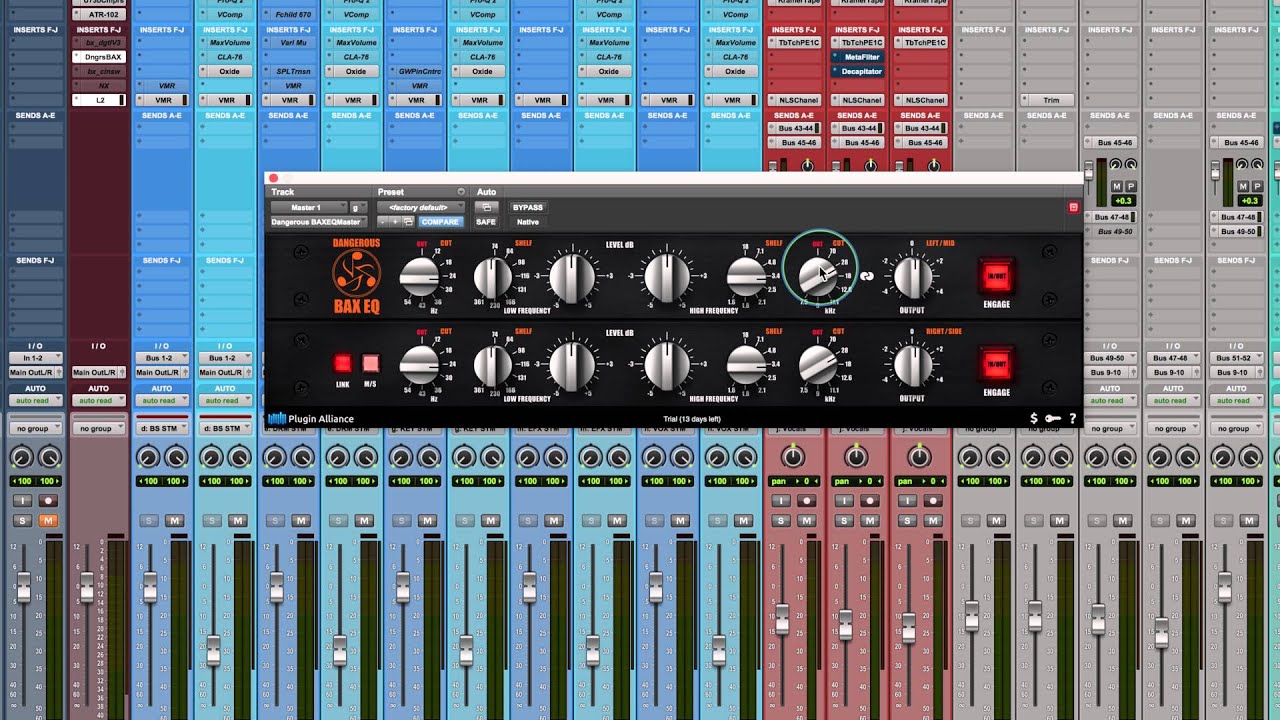Expand the Preset menu arrow
The width and height of the screenshot is (1280, 720).
point(461,192)
